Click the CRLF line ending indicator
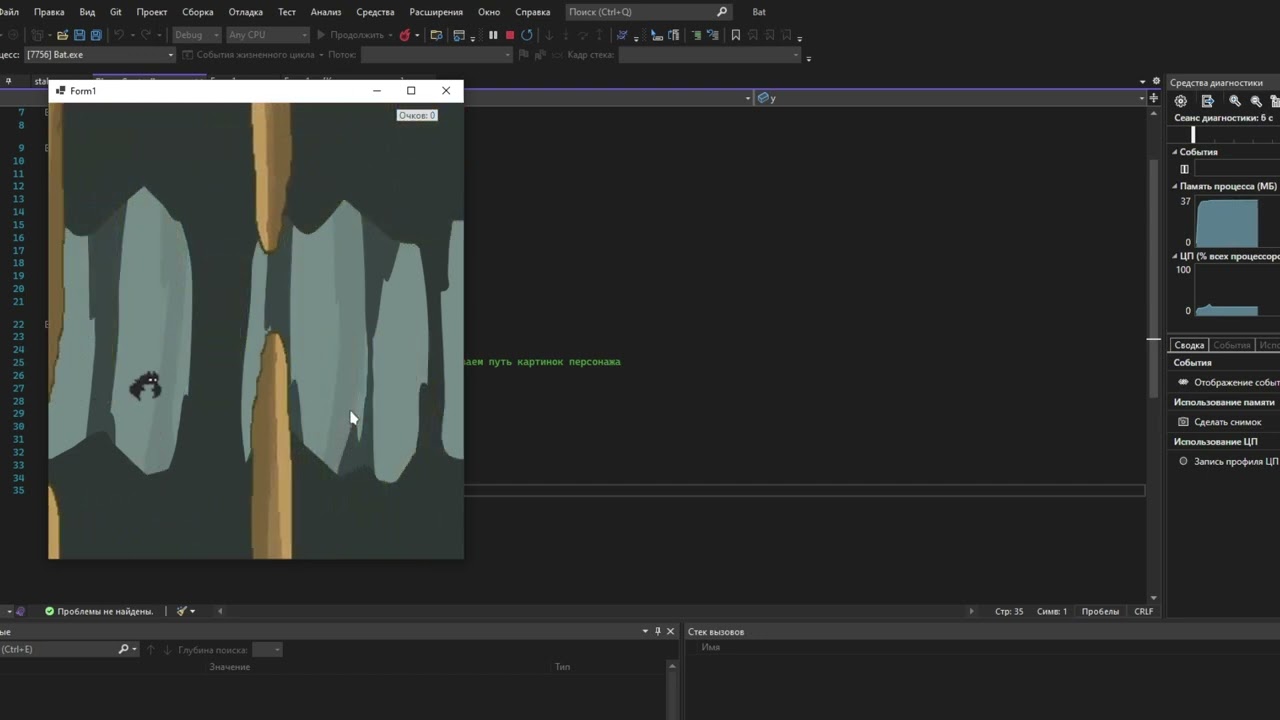Image resolution: width=1280 pixels, height=720 pixels. tap(1144, 611)
